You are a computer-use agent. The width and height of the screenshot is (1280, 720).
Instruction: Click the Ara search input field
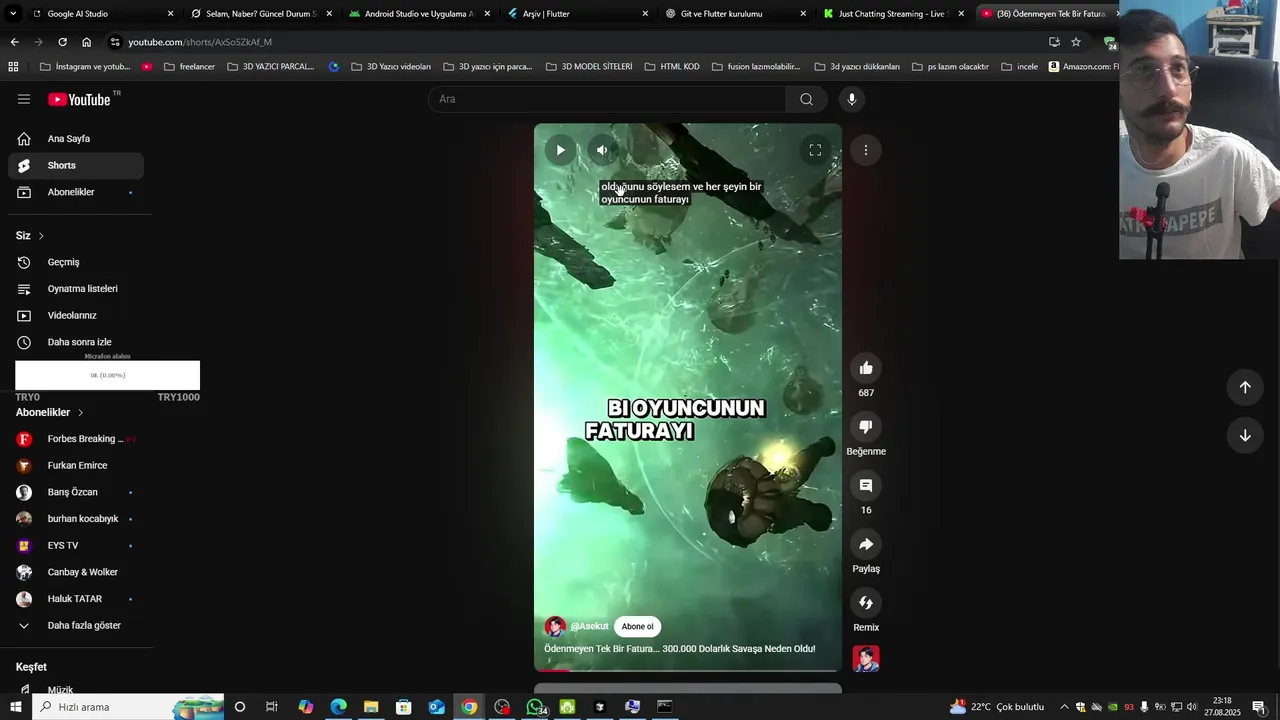608,99
